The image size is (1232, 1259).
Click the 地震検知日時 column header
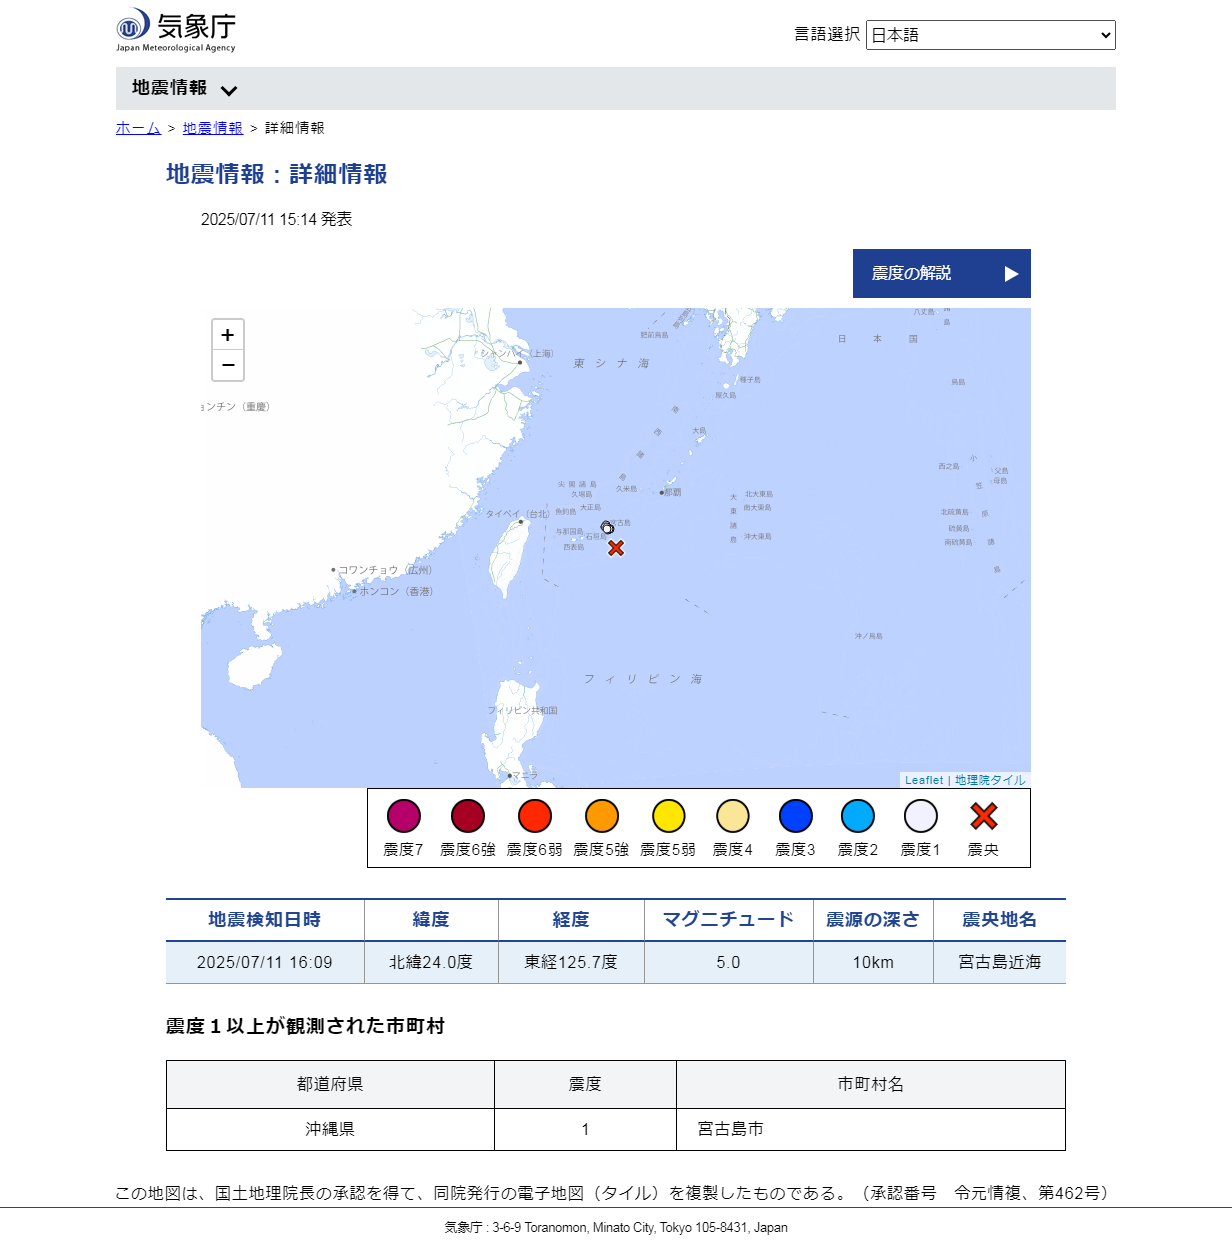[265, 920]
